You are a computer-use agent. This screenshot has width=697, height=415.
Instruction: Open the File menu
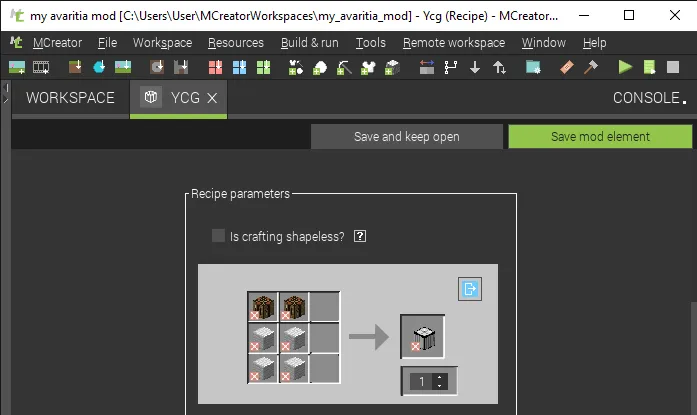point(107,43)
